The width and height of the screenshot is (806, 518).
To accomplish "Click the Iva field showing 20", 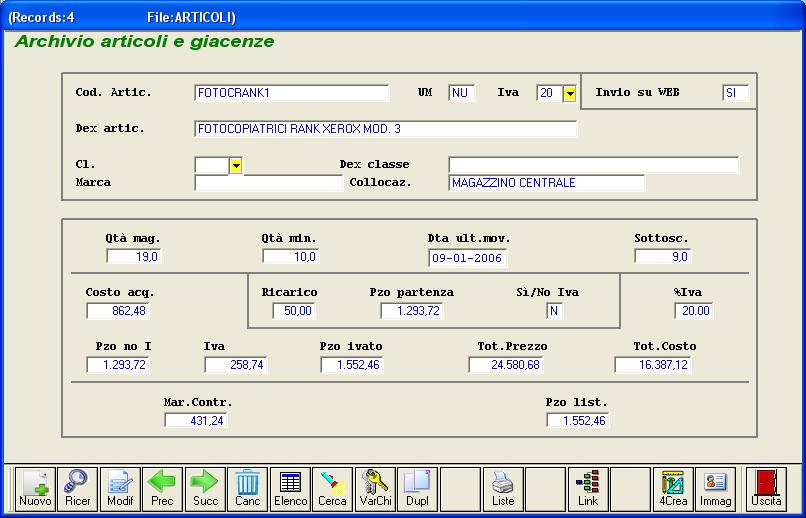I will pos(549,93).
